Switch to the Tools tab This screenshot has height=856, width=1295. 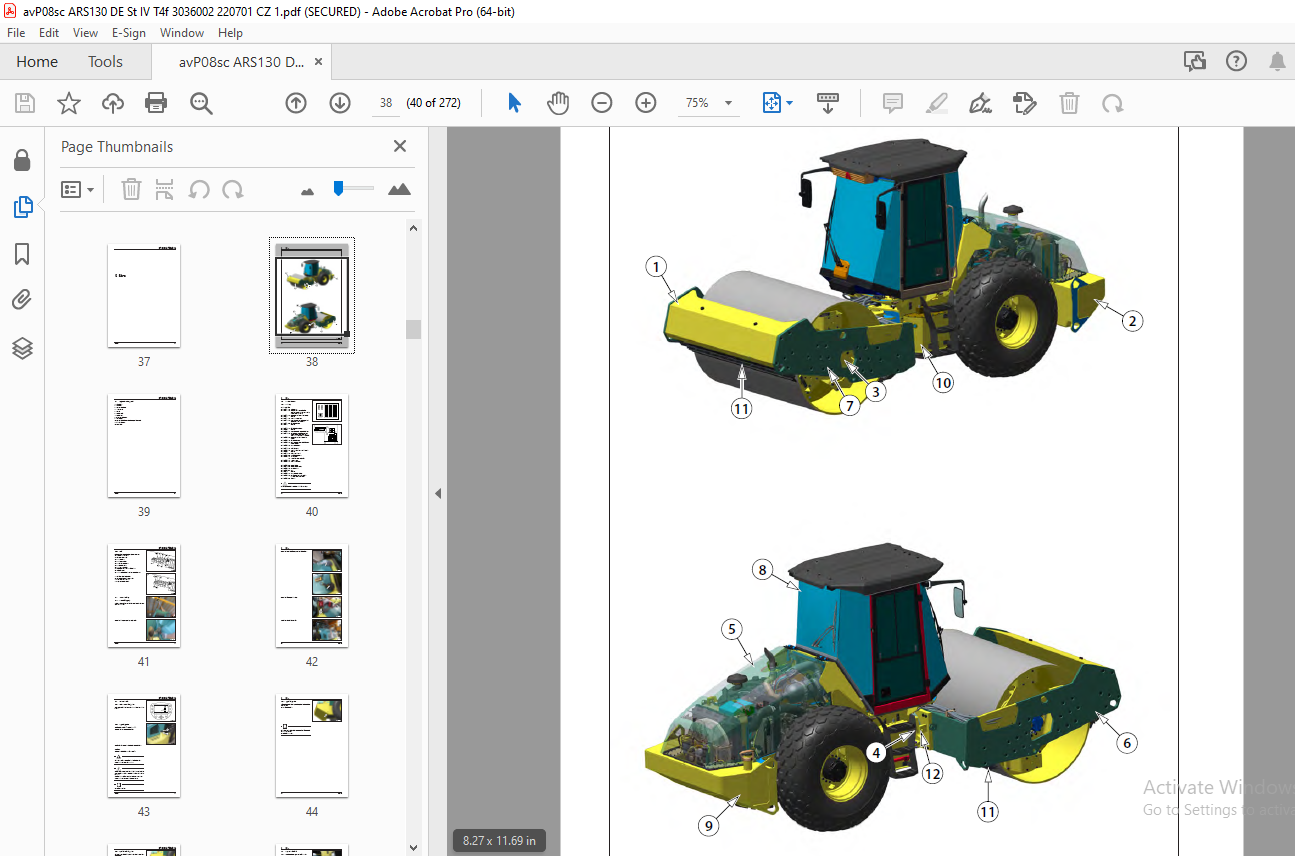[105, 62]
